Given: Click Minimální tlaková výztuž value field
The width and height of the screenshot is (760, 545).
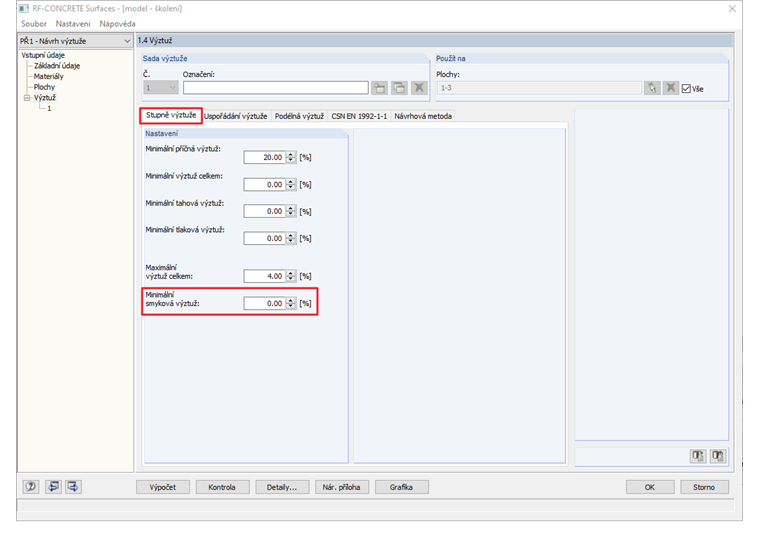Looking at the screenshot, I should coord(265,238).
